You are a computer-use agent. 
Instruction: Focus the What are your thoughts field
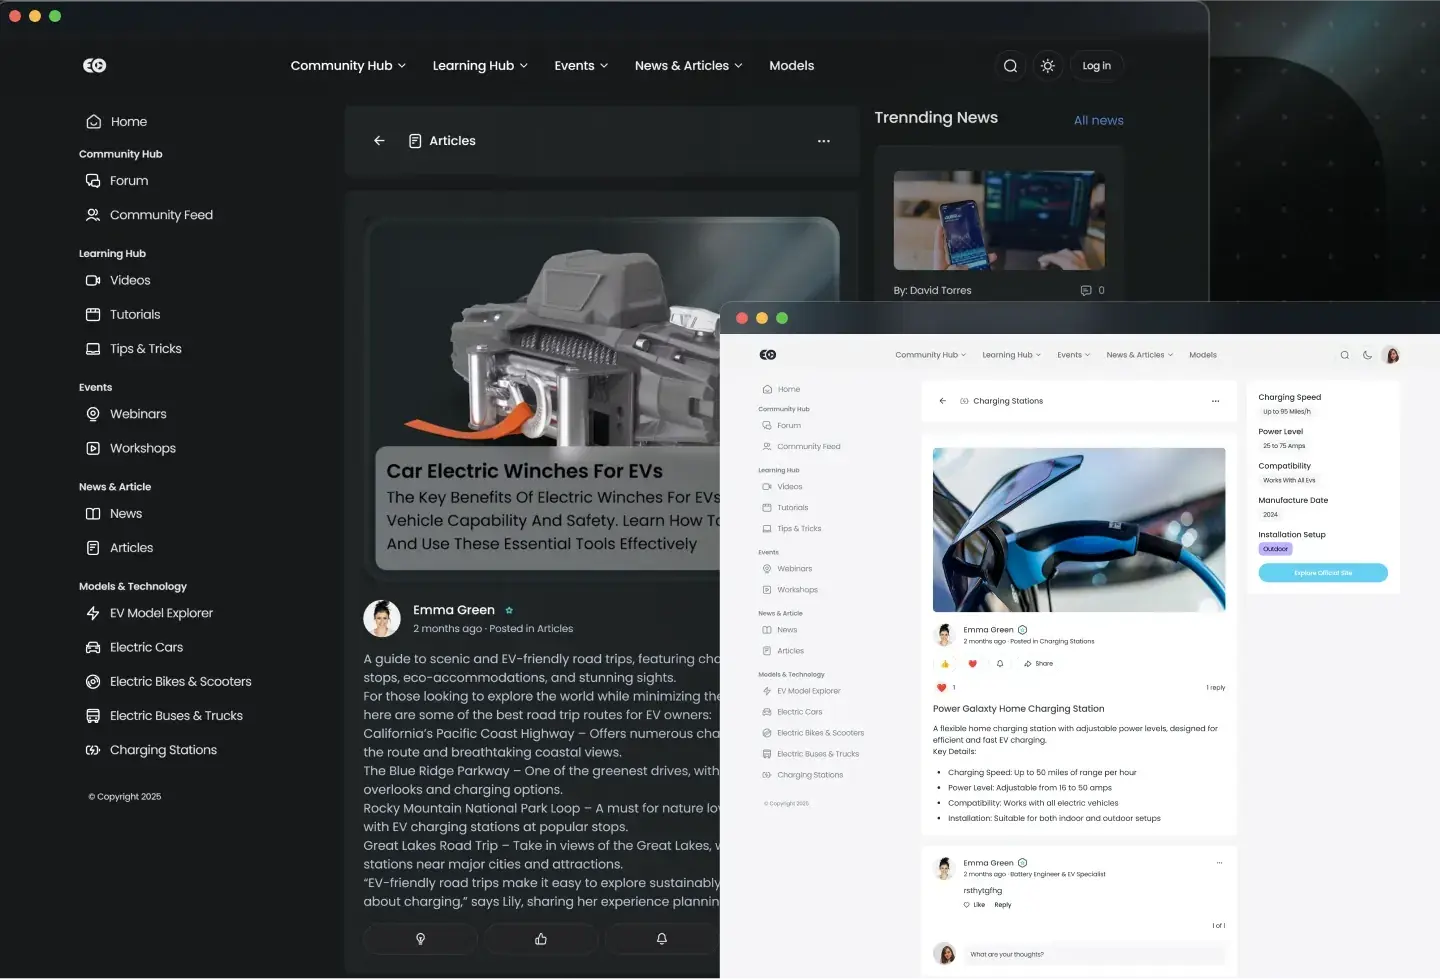tap(1095, 955)
